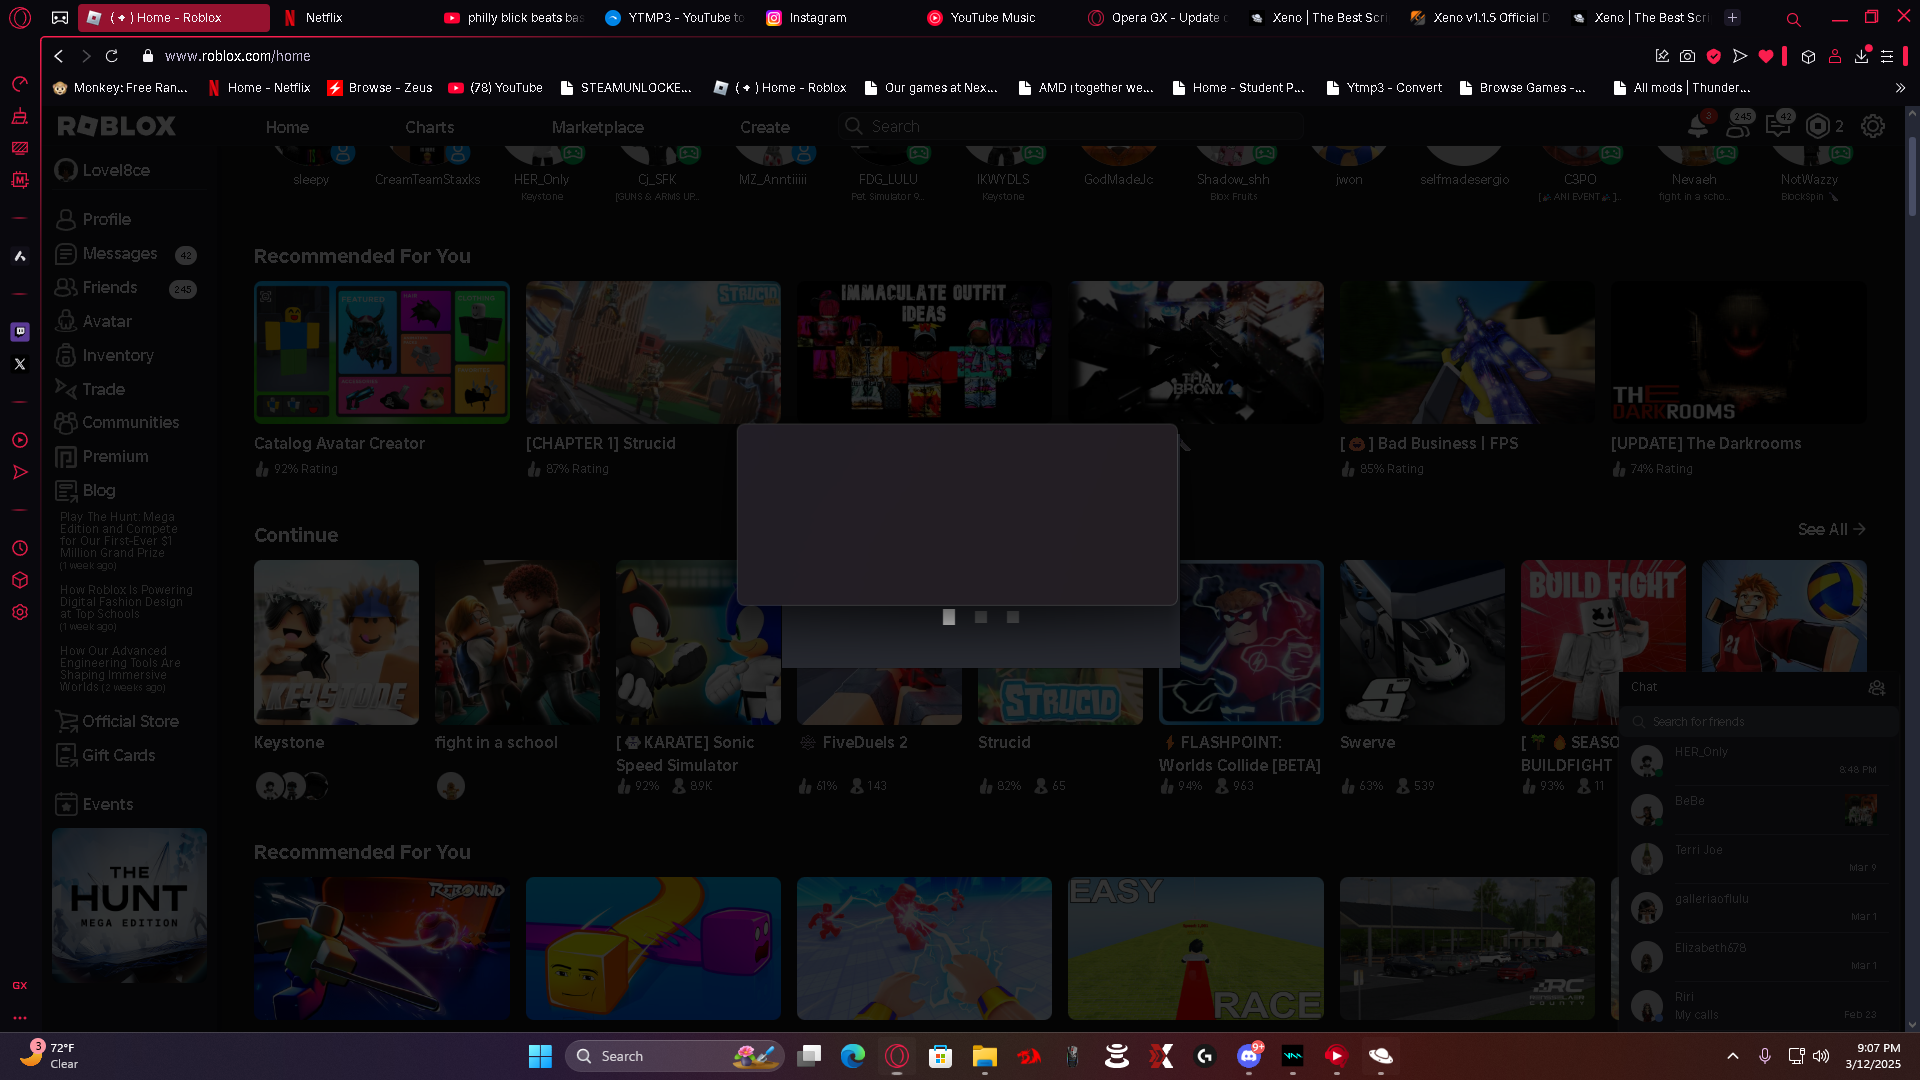1920x1080 pixels.
Task: Open the downloads icon in browser toolbar
Action: point(1861,56)
